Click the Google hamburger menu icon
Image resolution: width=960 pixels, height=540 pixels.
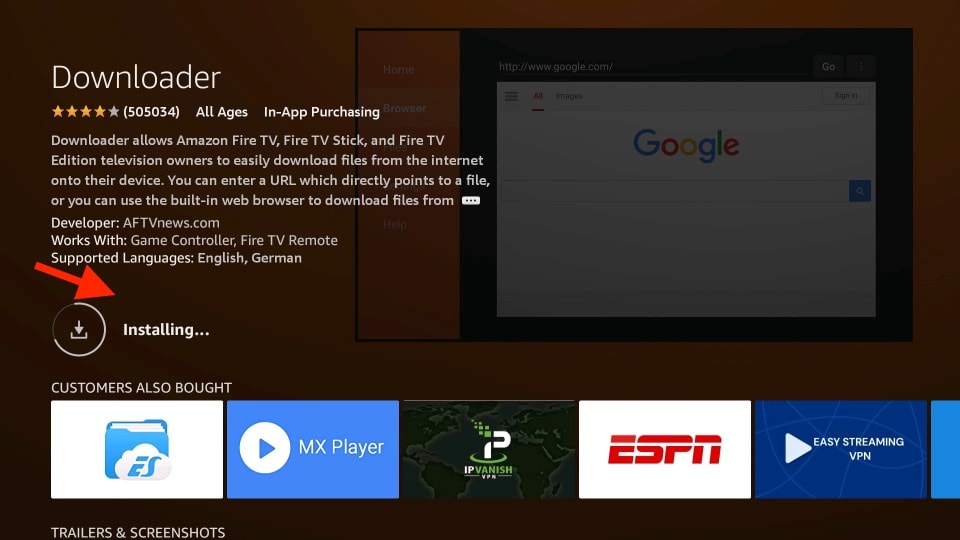(511, 96)
